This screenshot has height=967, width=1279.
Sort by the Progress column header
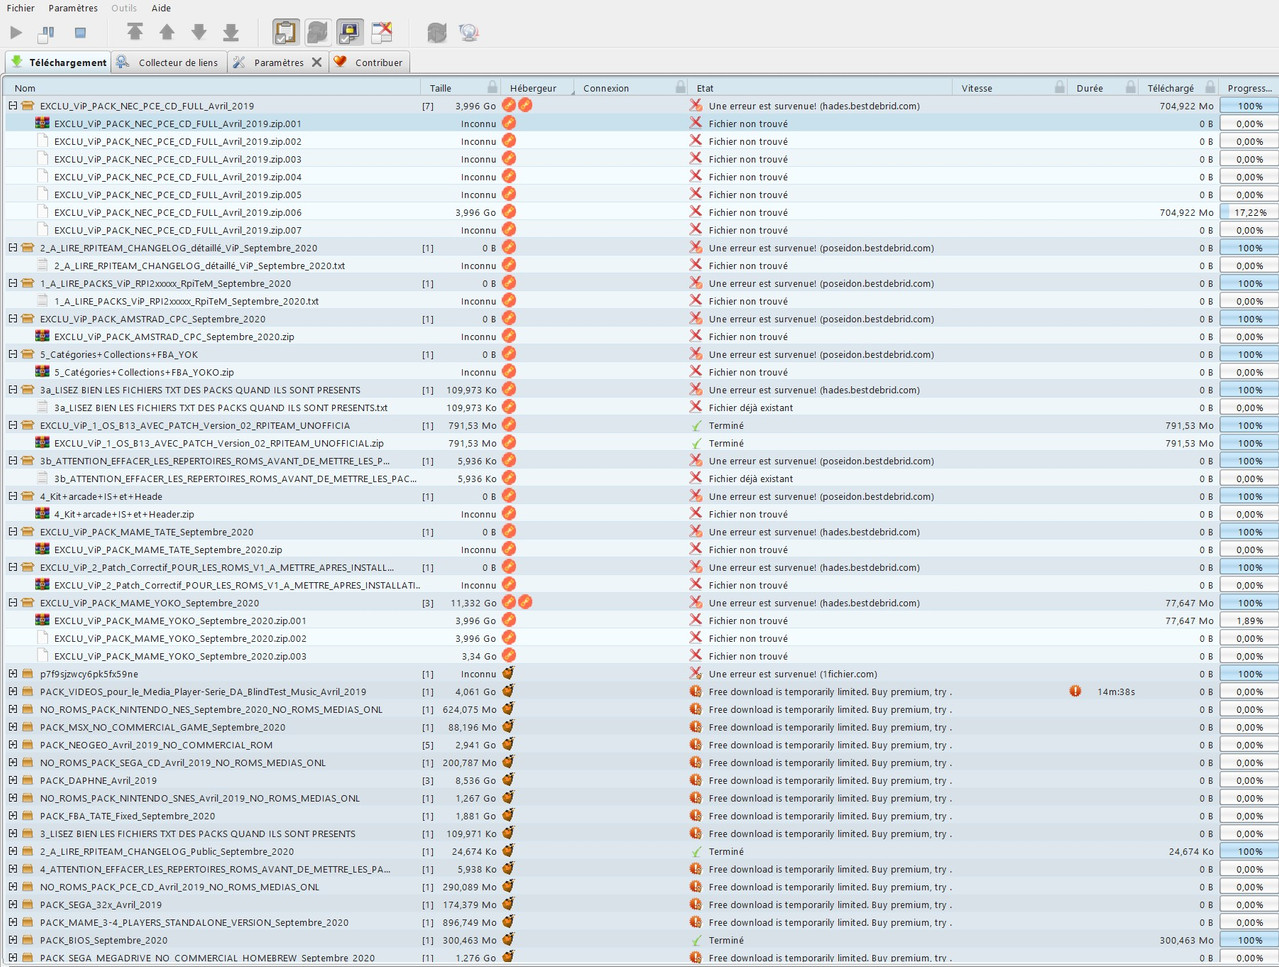point(1249,88)
